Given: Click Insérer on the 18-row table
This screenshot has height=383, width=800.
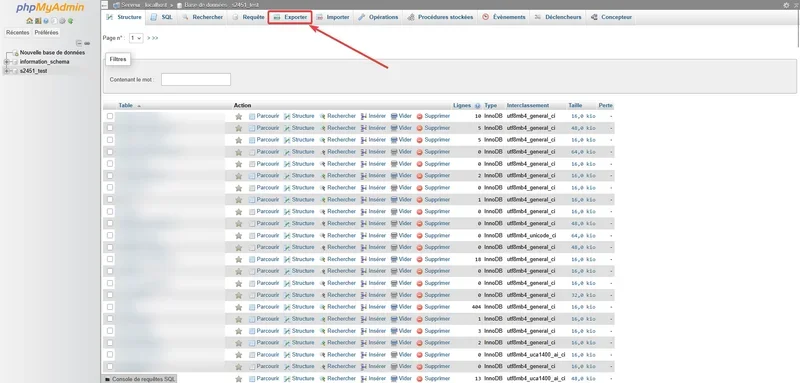Looking at the screenshot, I should [373, 259].
